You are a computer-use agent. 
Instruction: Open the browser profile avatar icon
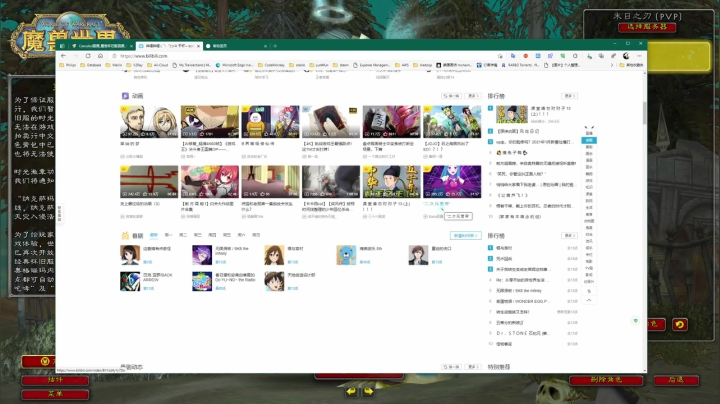click(626, 56)
